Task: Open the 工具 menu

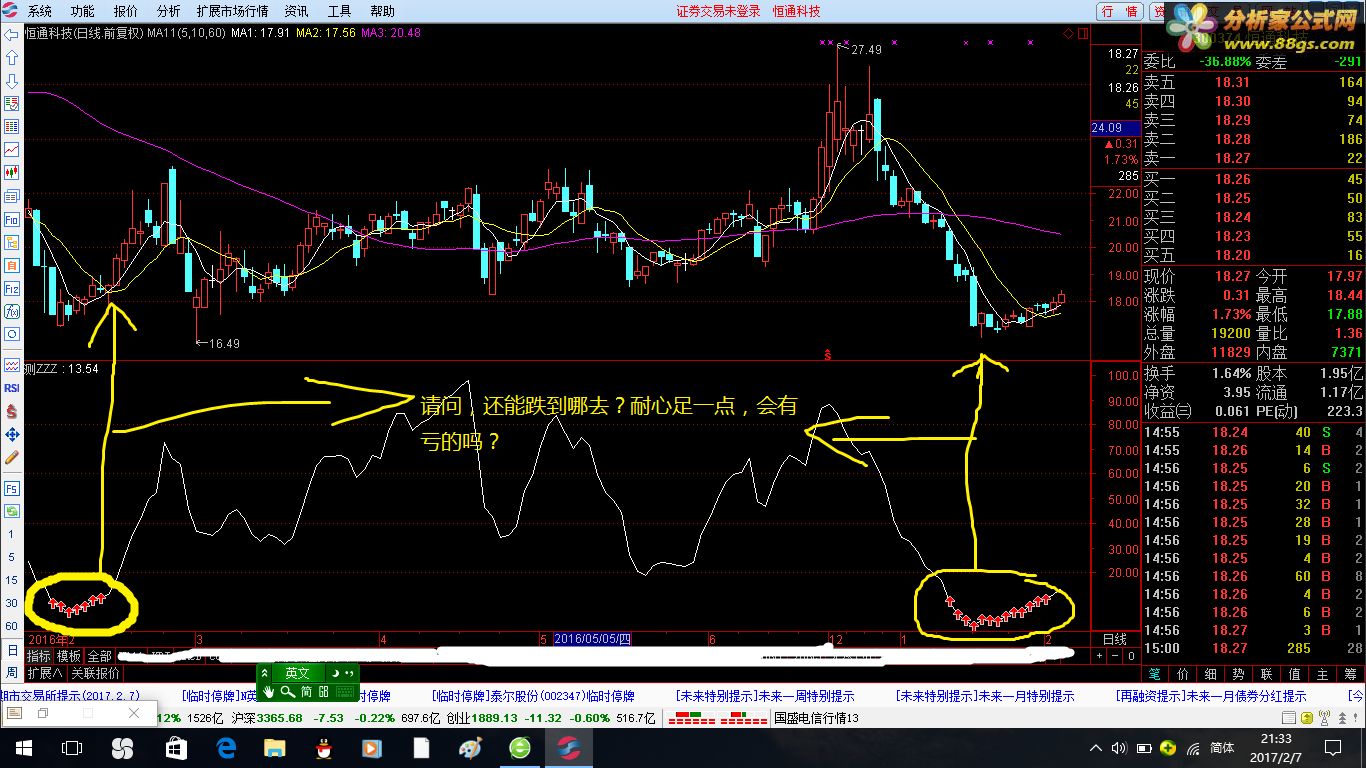Action: pyautogui.click(x=340, y=11)
